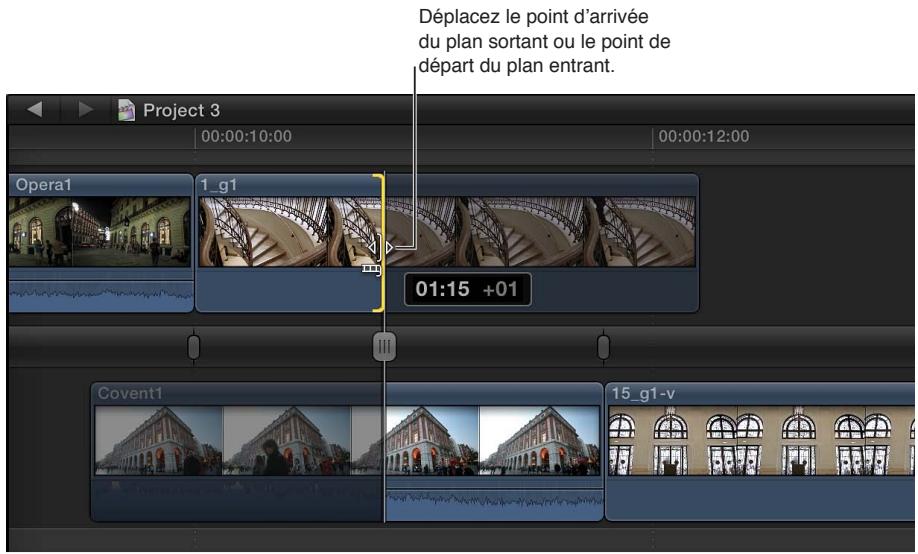Click the precision editor center handle
Viewport: 918px width, 554px height.
(x=384, y=347)
